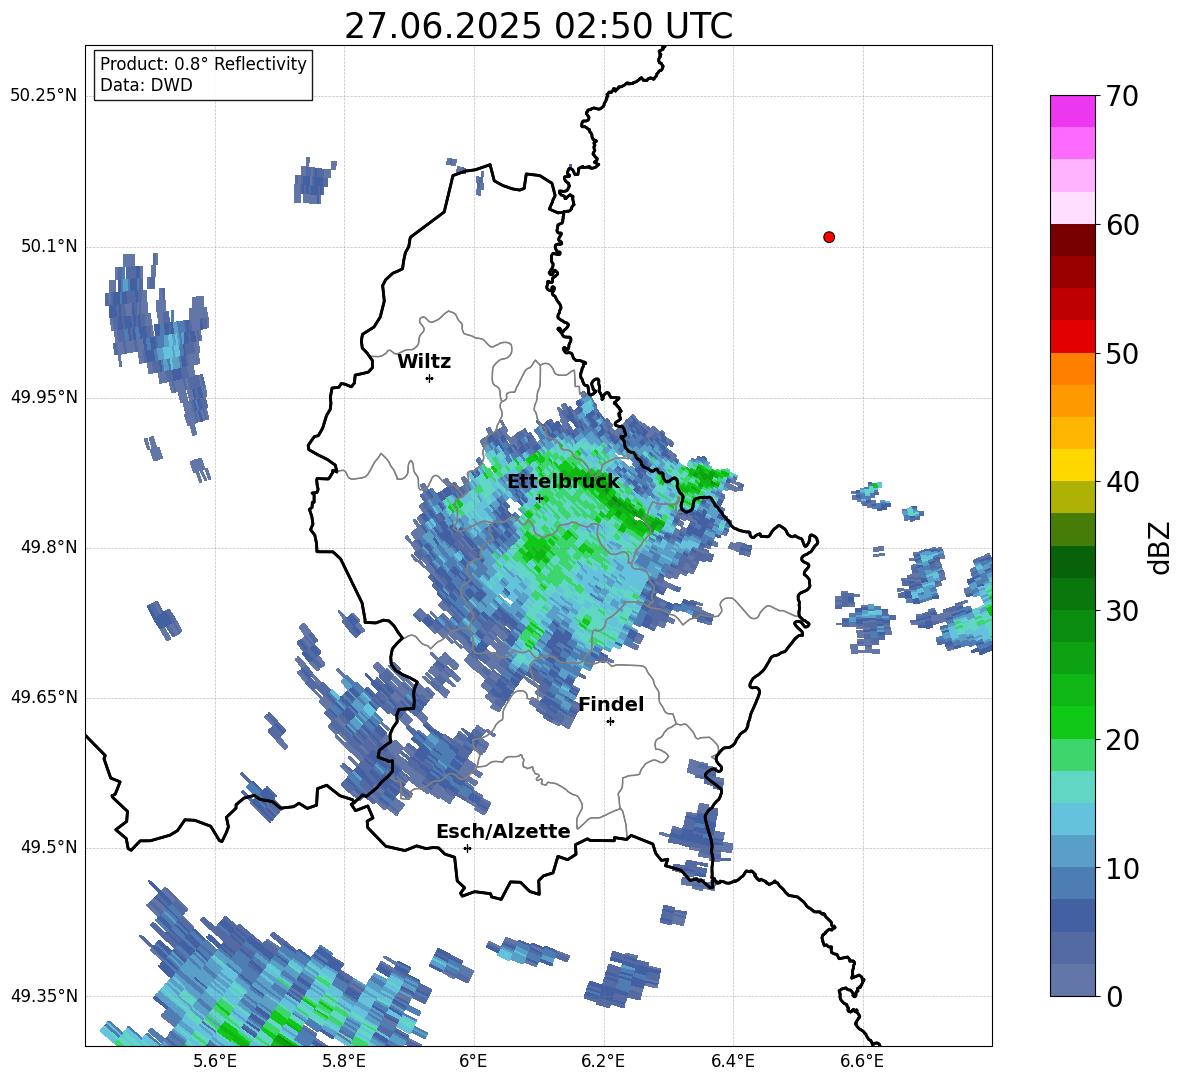Click the 'Data: DWD' text
Screen dimensions: 1184x1081
point(146,85)
